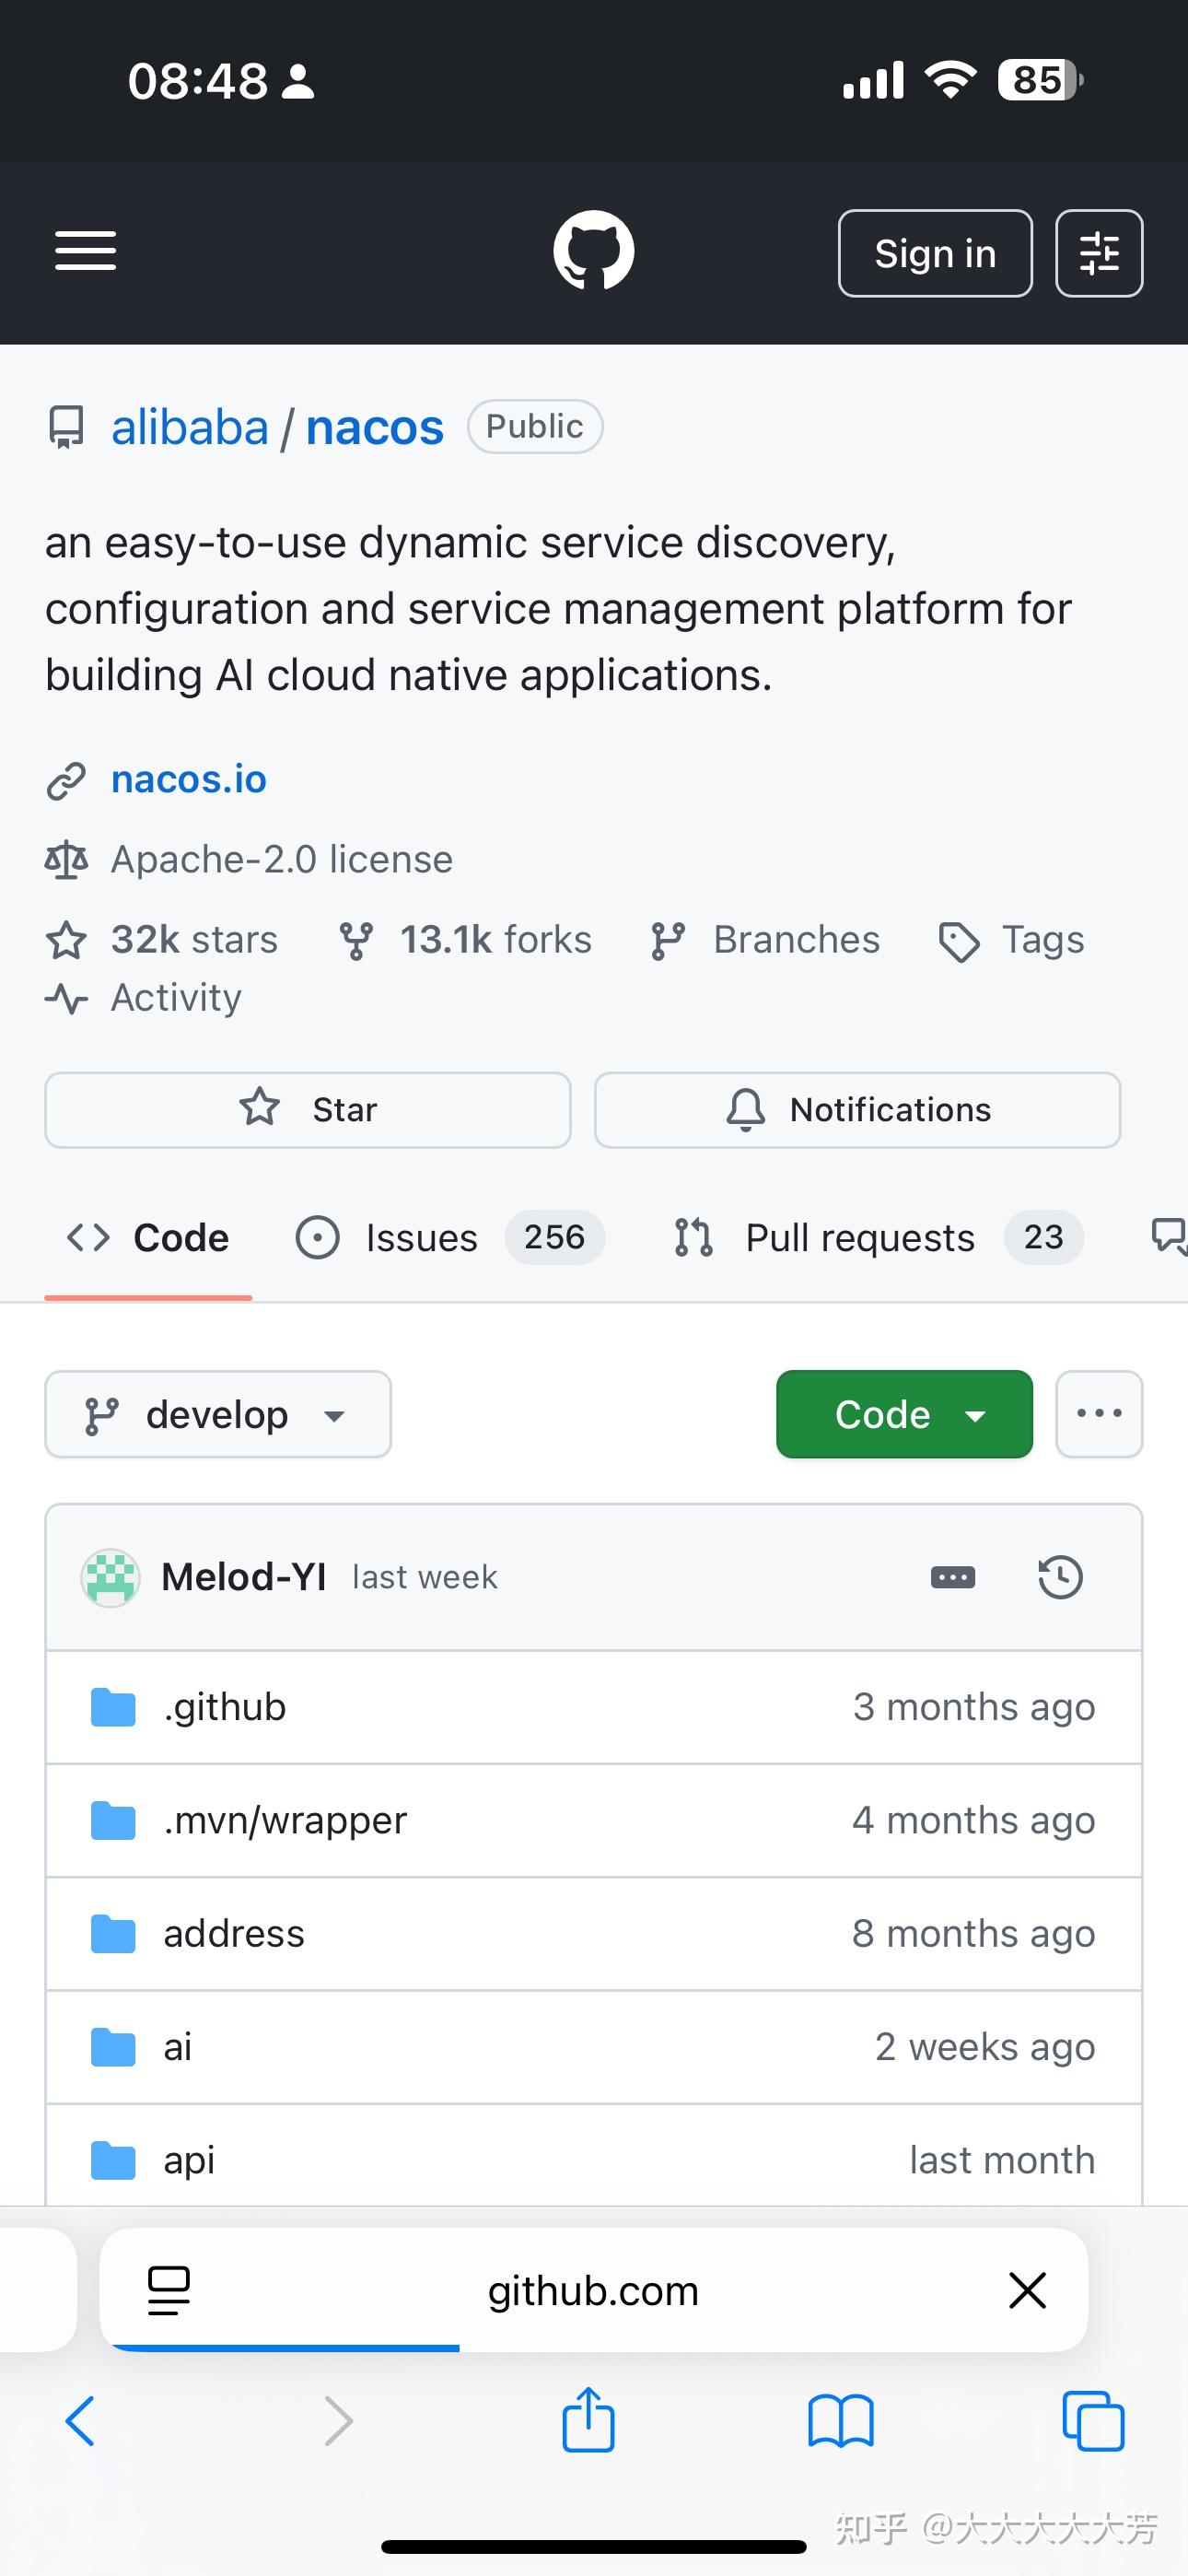Open the .mvn/wrapper folder
1188x2576 pixels.
click(285, 1821)
